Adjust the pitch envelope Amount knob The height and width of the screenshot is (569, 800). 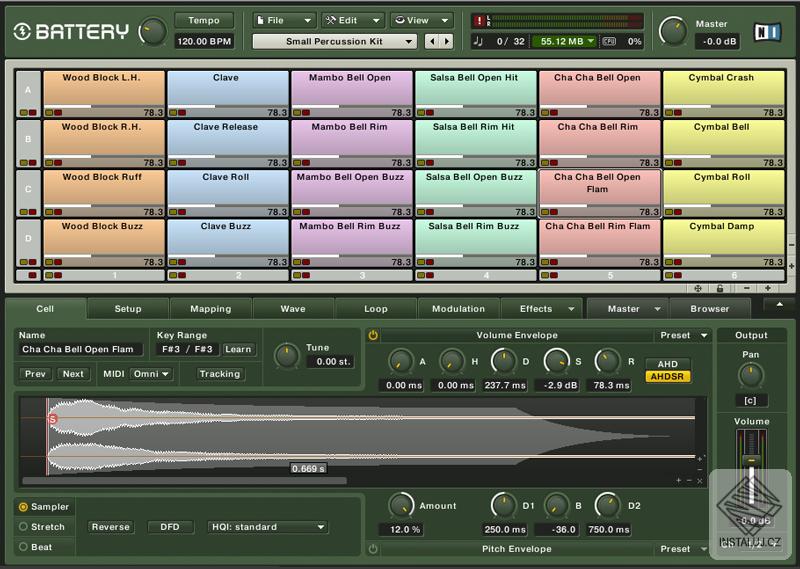pyautogui.click(x=401, y=505)
